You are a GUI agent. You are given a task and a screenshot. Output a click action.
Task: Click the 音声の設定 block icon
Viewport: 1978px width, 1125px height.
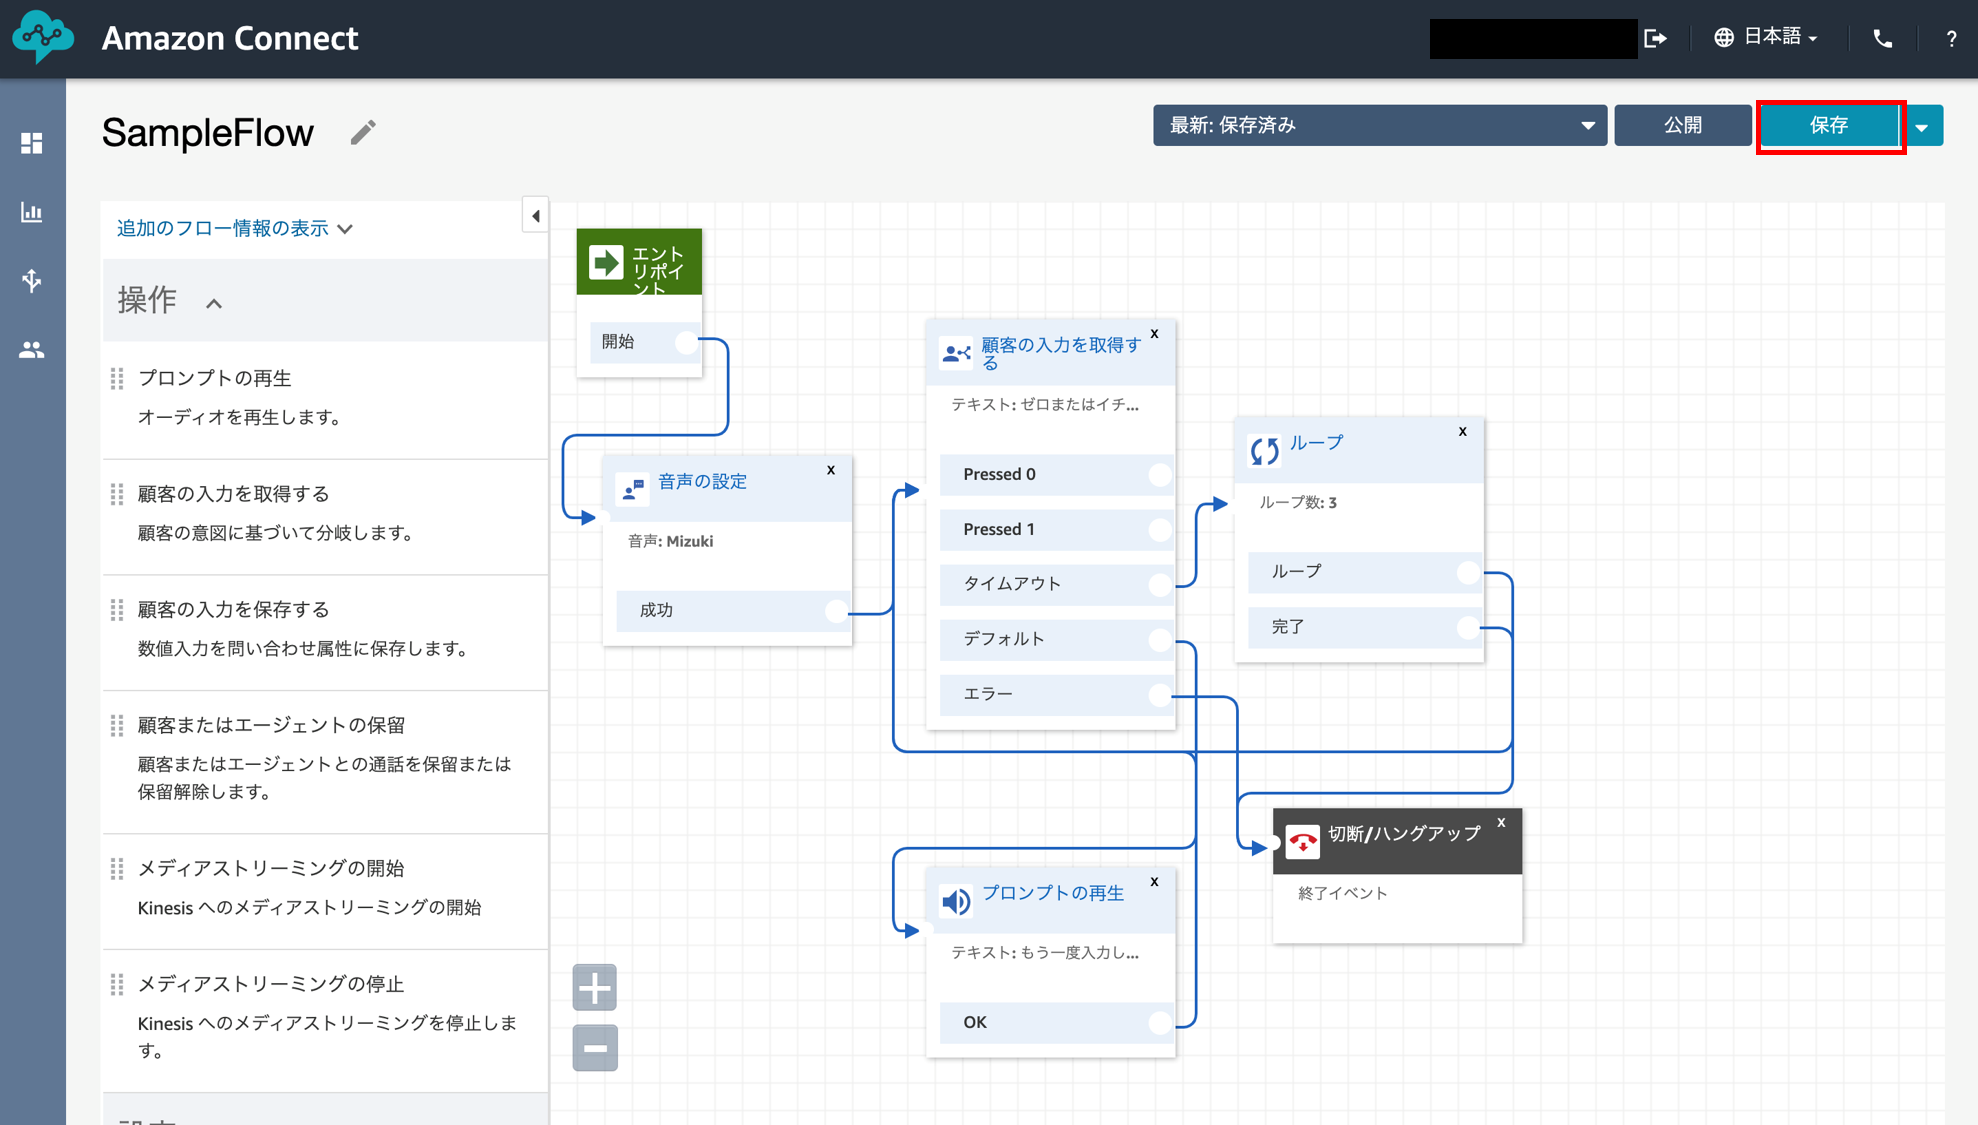click(x=633, y=489)
